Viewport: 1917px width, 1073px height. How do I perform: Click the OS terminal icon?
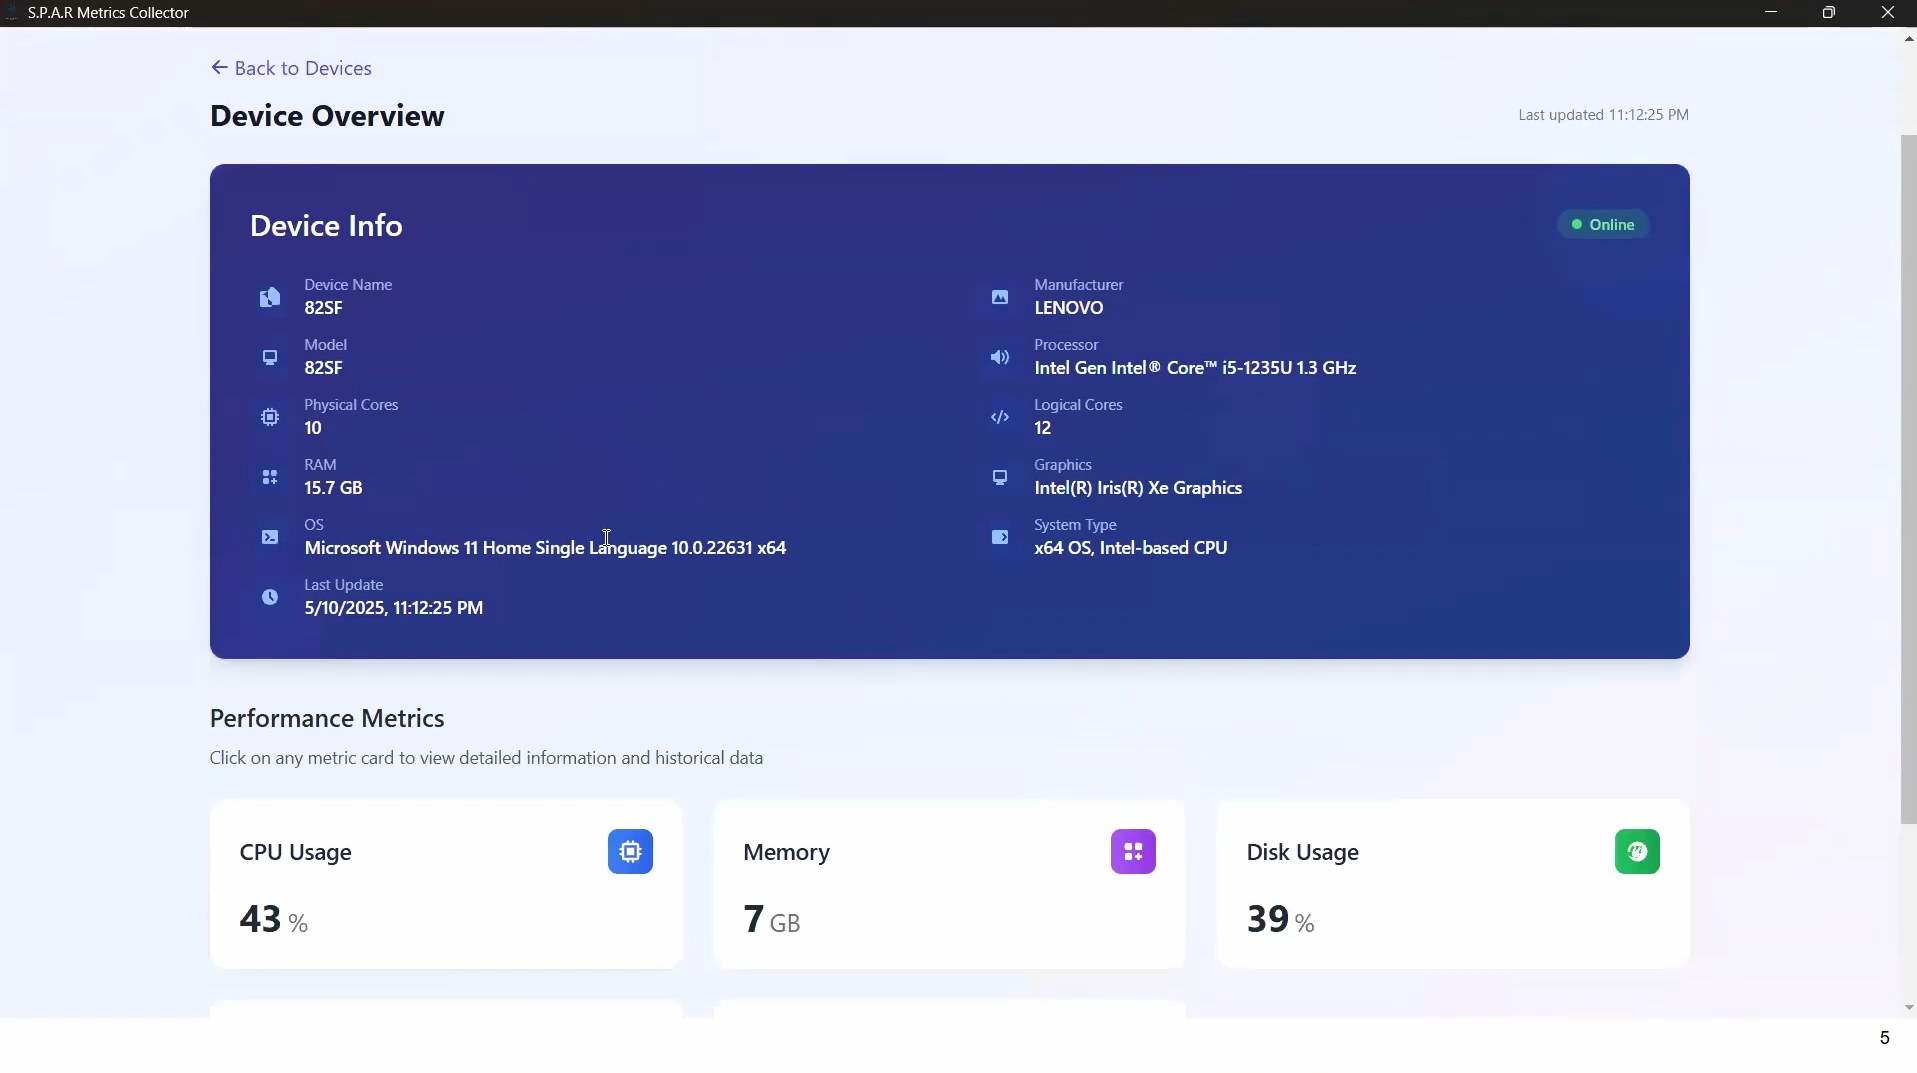[x=270, y=537]
